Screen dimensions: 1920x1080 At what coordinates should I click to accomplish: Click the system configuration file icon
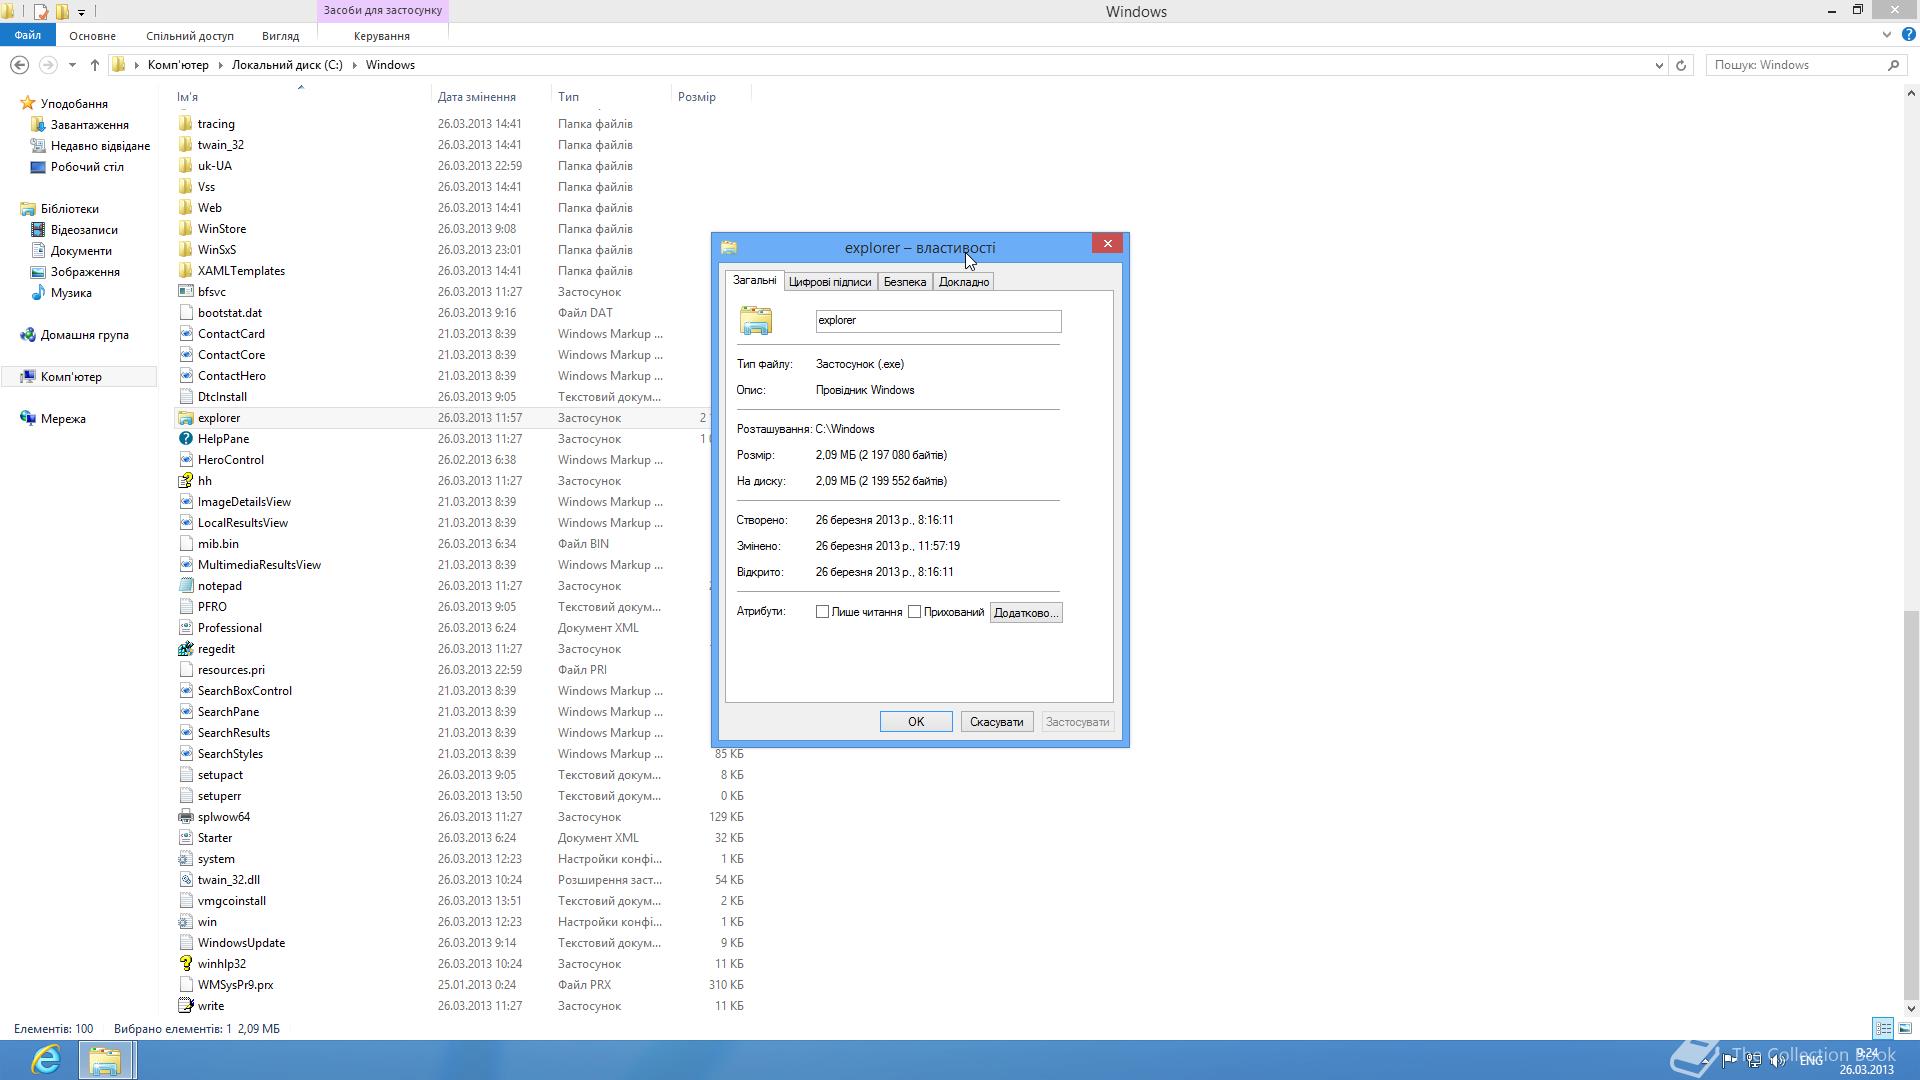pyautogui.click(x=185, y=859)
